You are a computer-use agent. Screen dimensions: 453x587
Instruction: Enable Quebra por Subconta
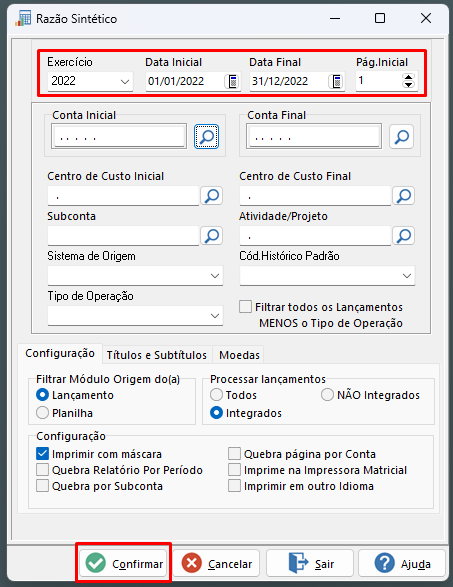42,486
